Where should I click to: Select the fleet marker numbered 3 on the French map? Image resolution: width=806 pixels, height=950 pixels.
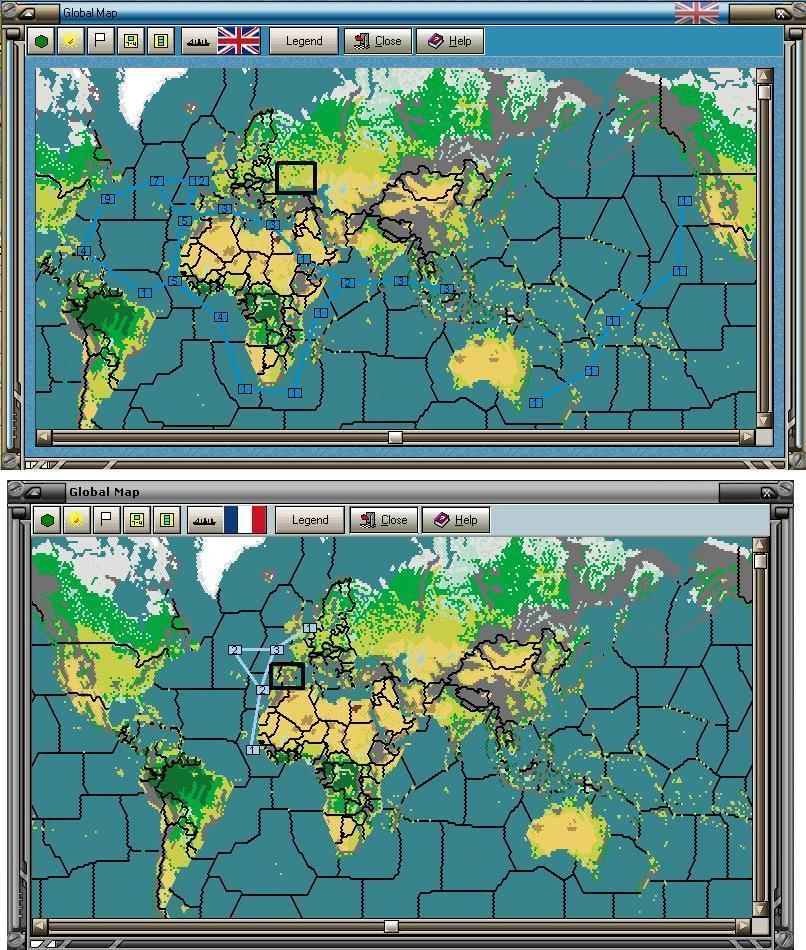276,649
